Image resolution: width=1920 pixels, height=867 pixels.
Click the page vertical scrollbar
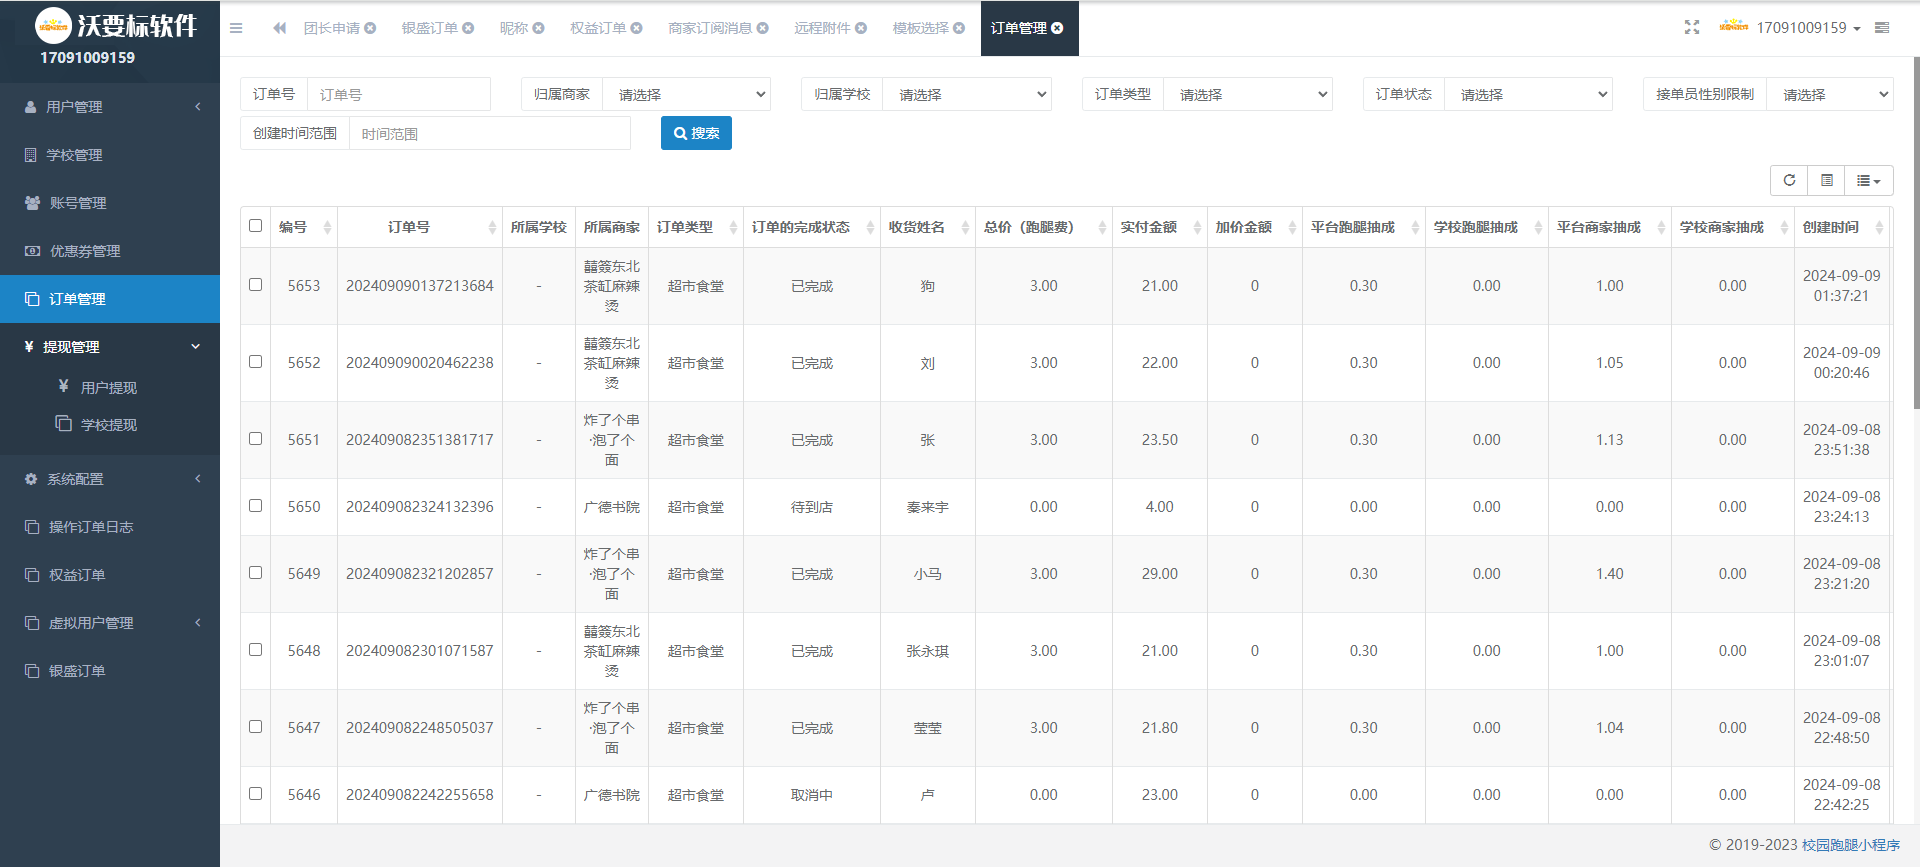(x=1916, y=232)
